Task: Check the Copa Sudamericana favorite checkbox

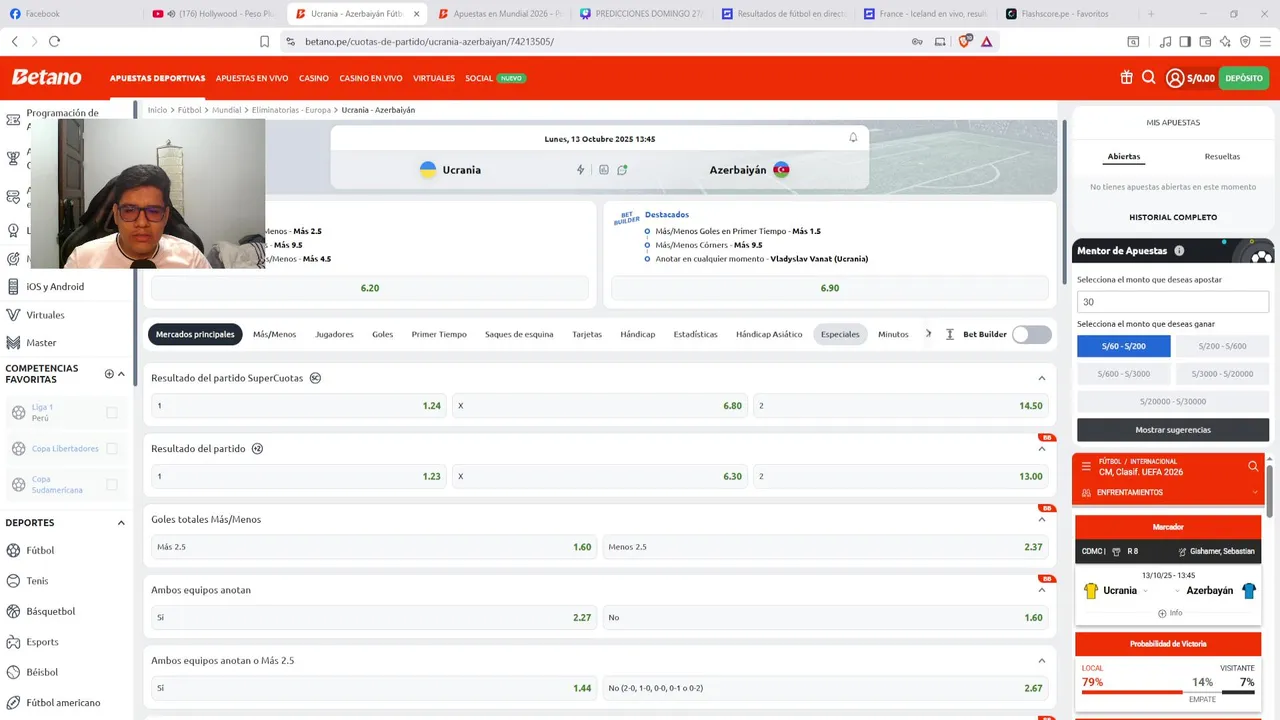Action: tap(112, 485)
